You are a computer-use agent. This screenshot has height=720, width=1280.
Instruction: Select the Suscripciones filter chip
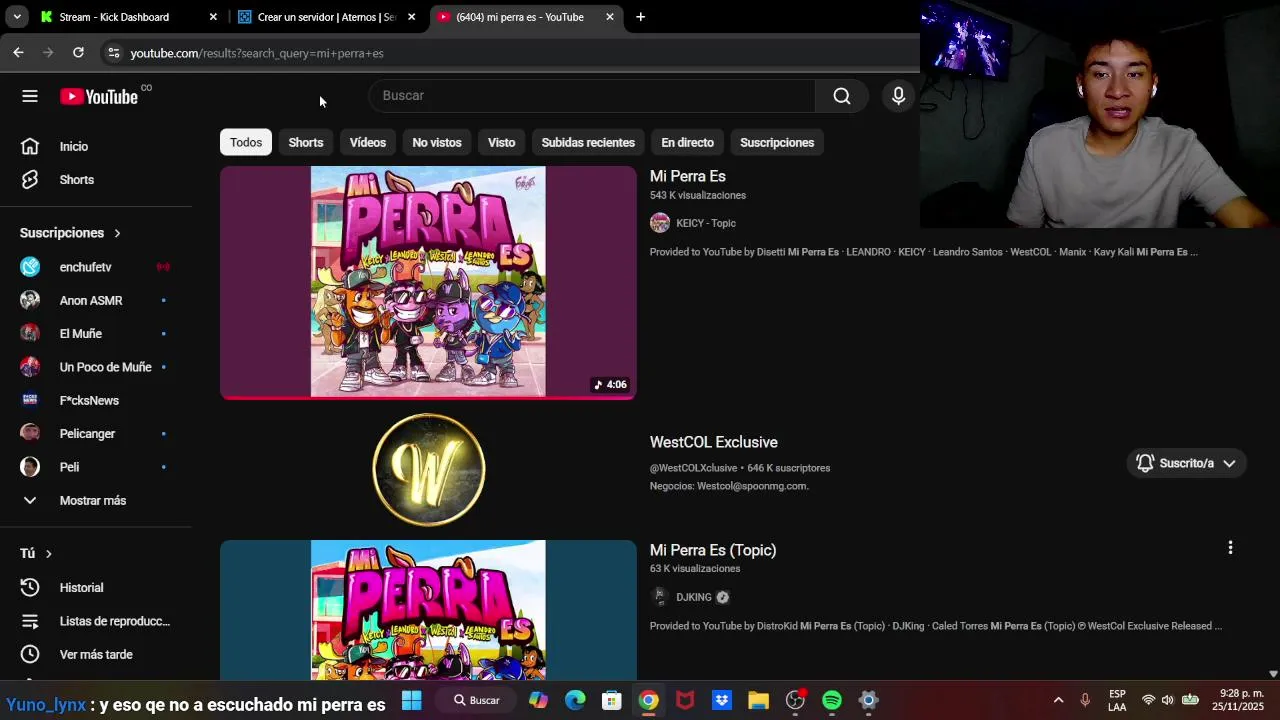pos(777,143)
